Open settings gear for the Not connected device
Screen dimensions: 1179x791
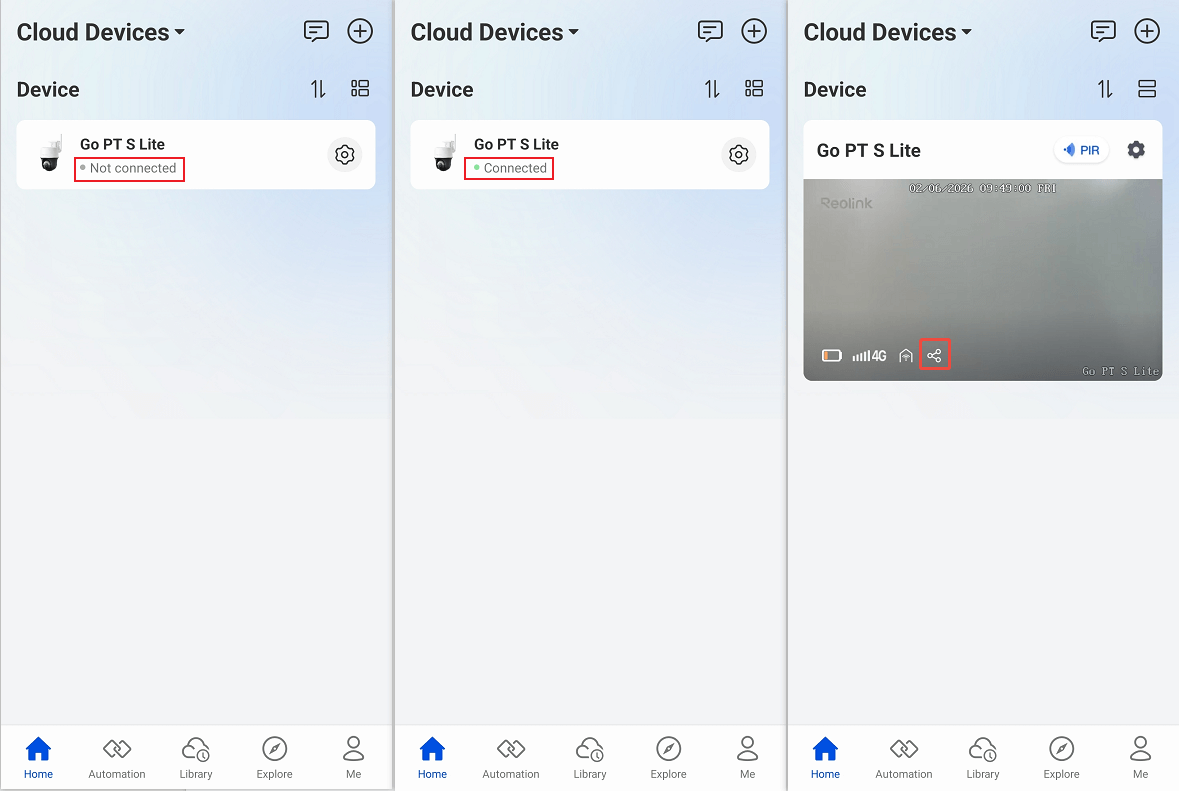[x=345, y=155]
